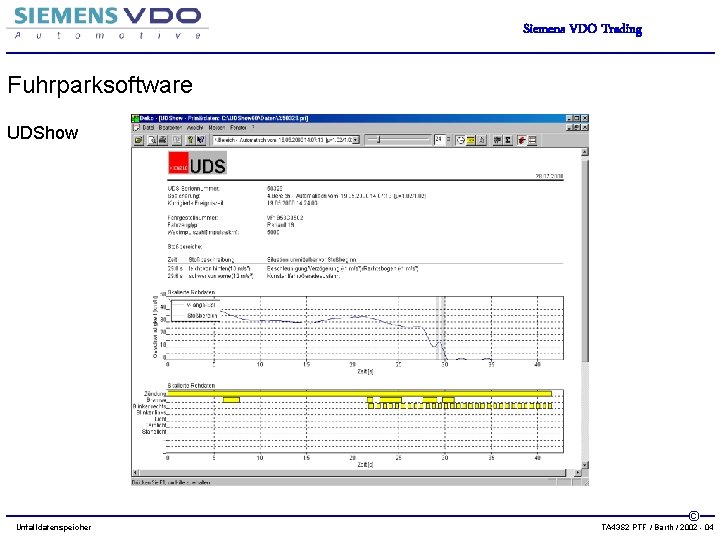Screen dimensions: 720x540
Task: Click the clock icon in the toolbar
Action: pos(460,140)
